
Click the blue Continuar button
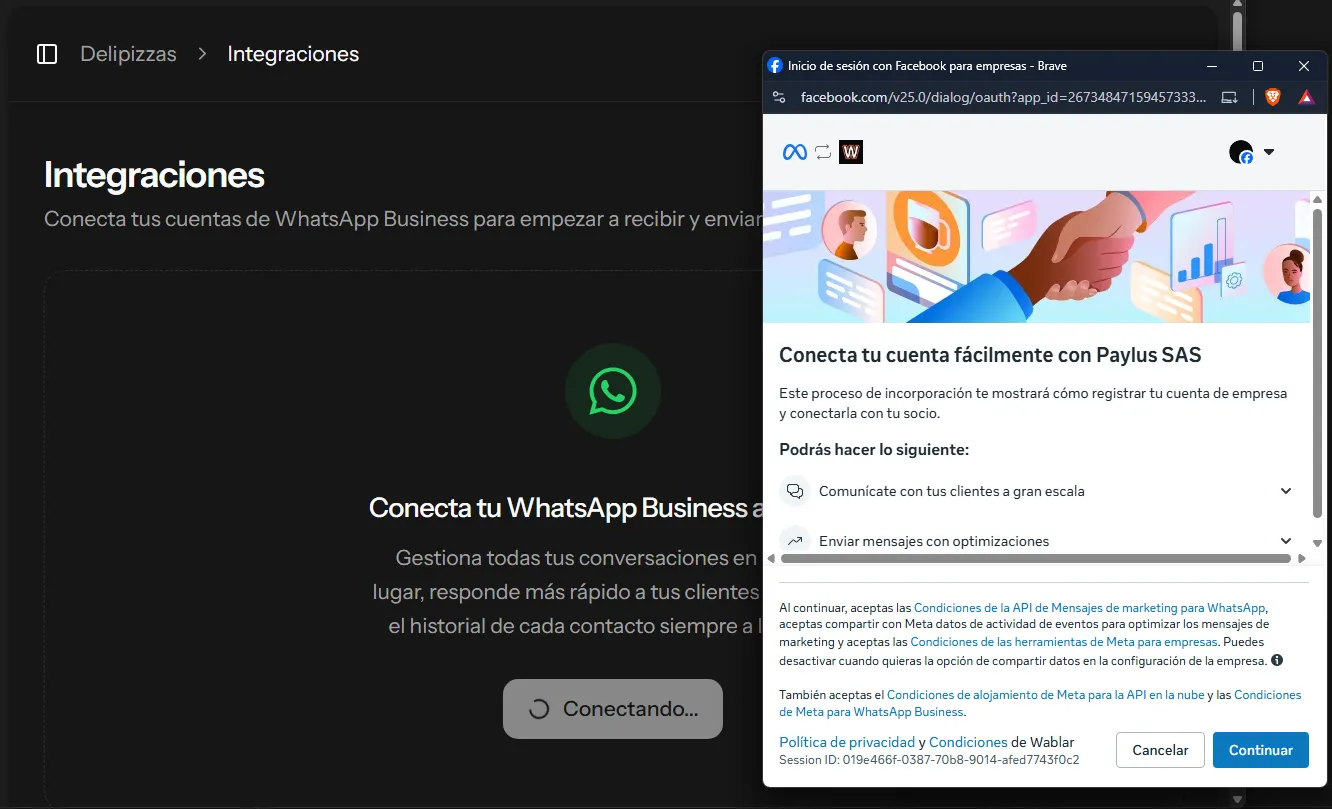coord(1261,750)
